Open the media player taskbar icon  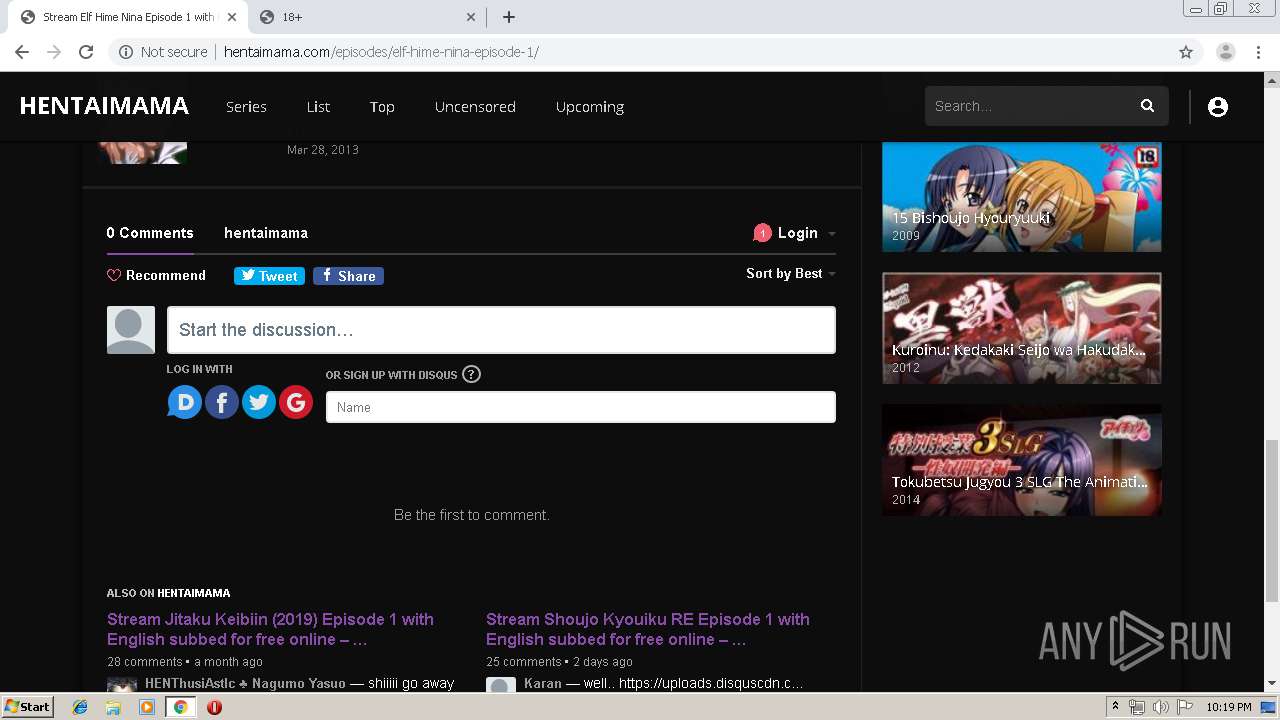coord(147,707)
